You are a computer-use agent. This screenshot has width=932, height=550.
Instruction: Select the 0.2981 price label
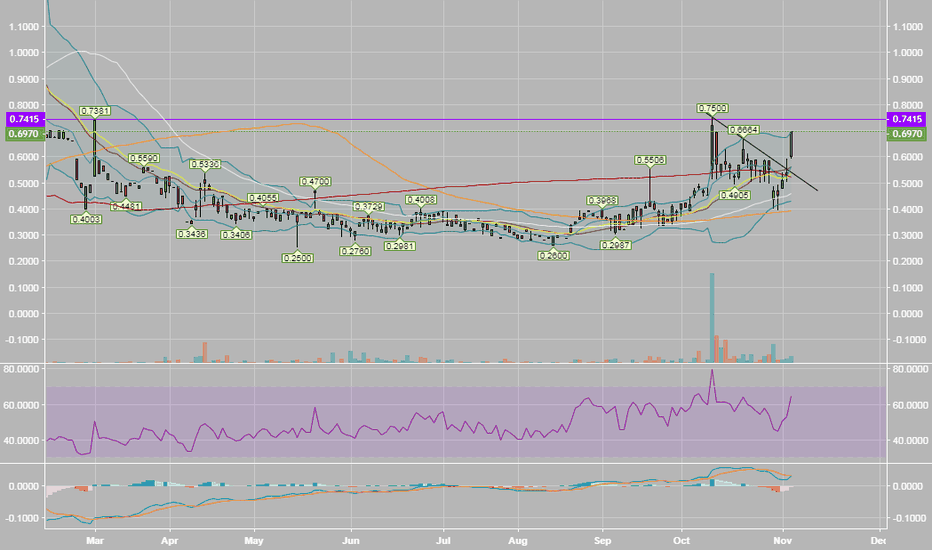pyautogui.click(x=399, y=246)
